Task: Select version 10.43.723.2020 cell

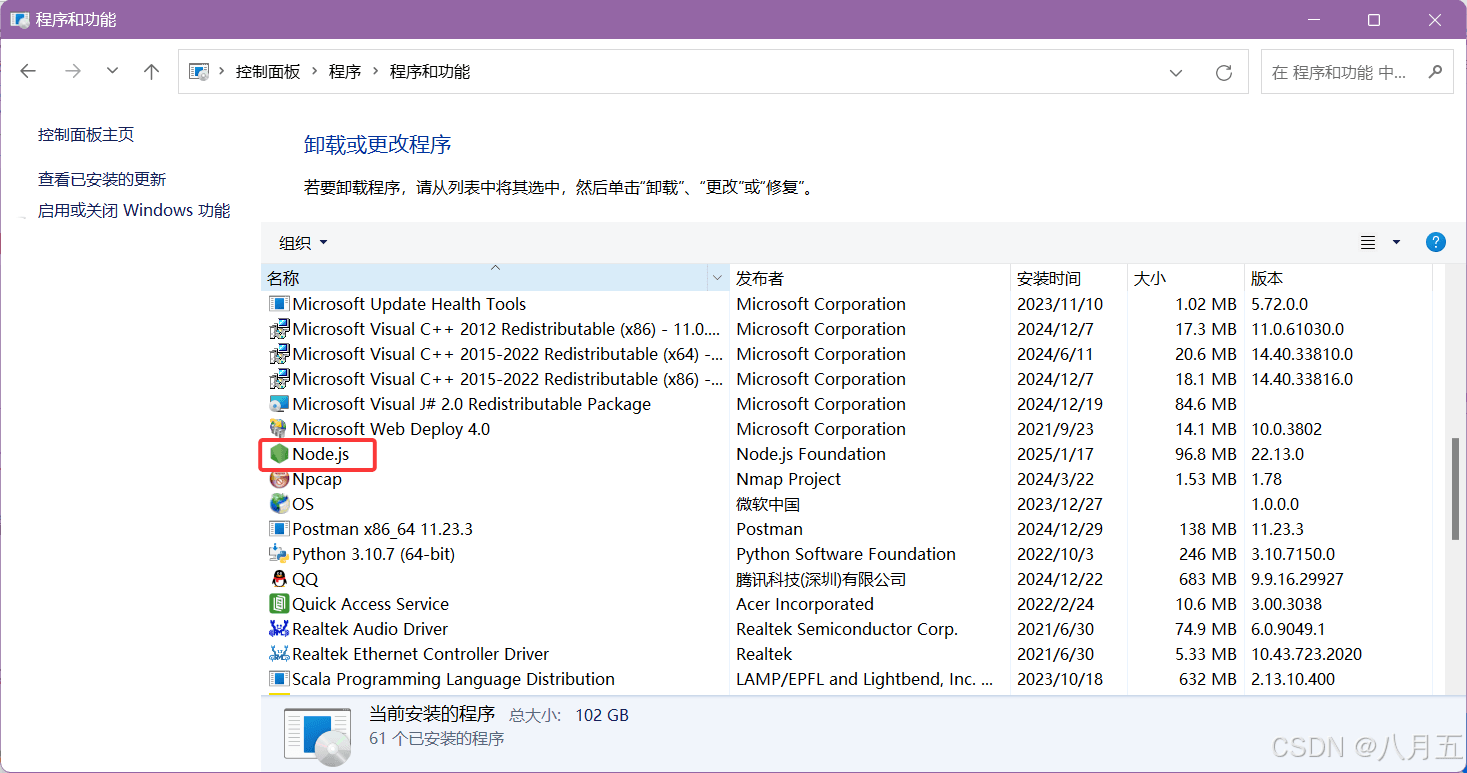Action: point(1306,654)
